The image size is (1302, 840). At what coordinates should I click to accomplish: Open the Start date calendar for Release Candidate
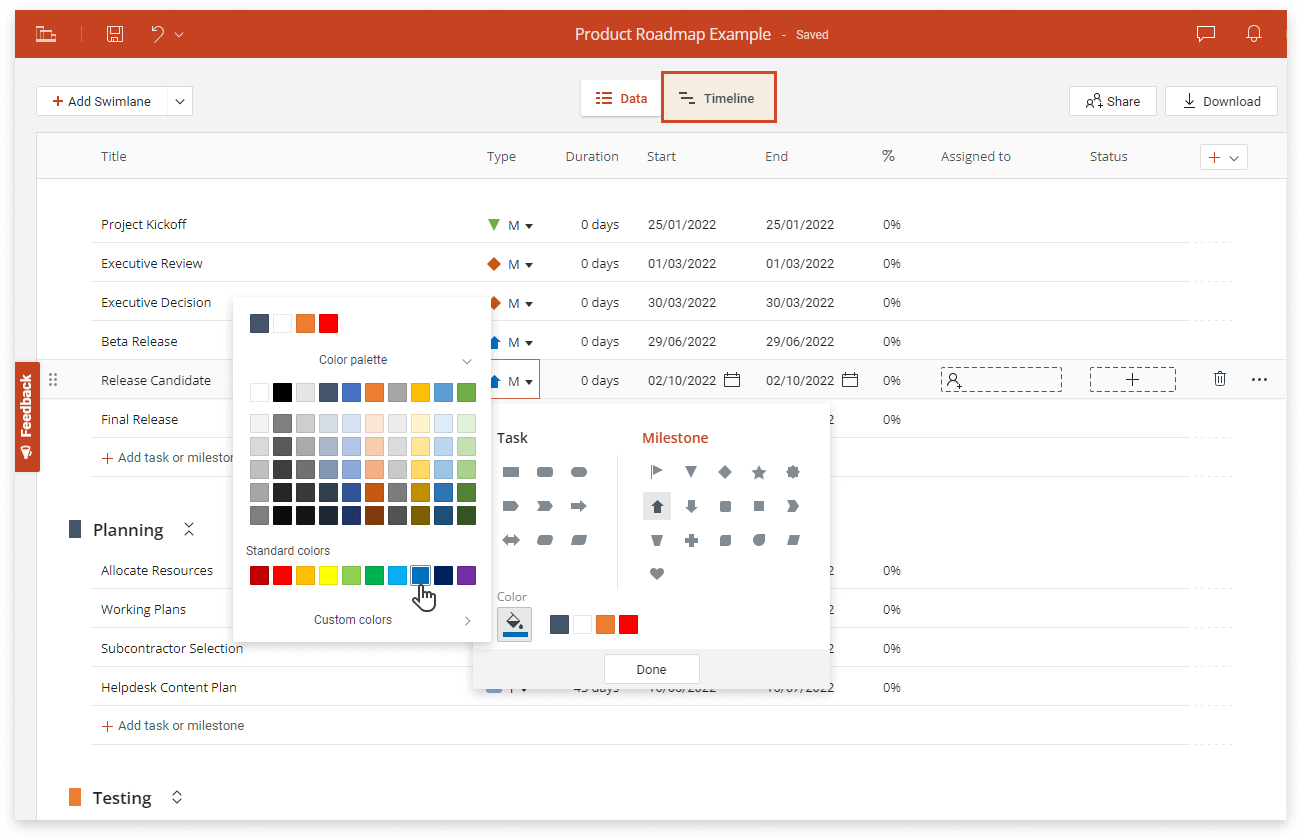coord(733,380)
